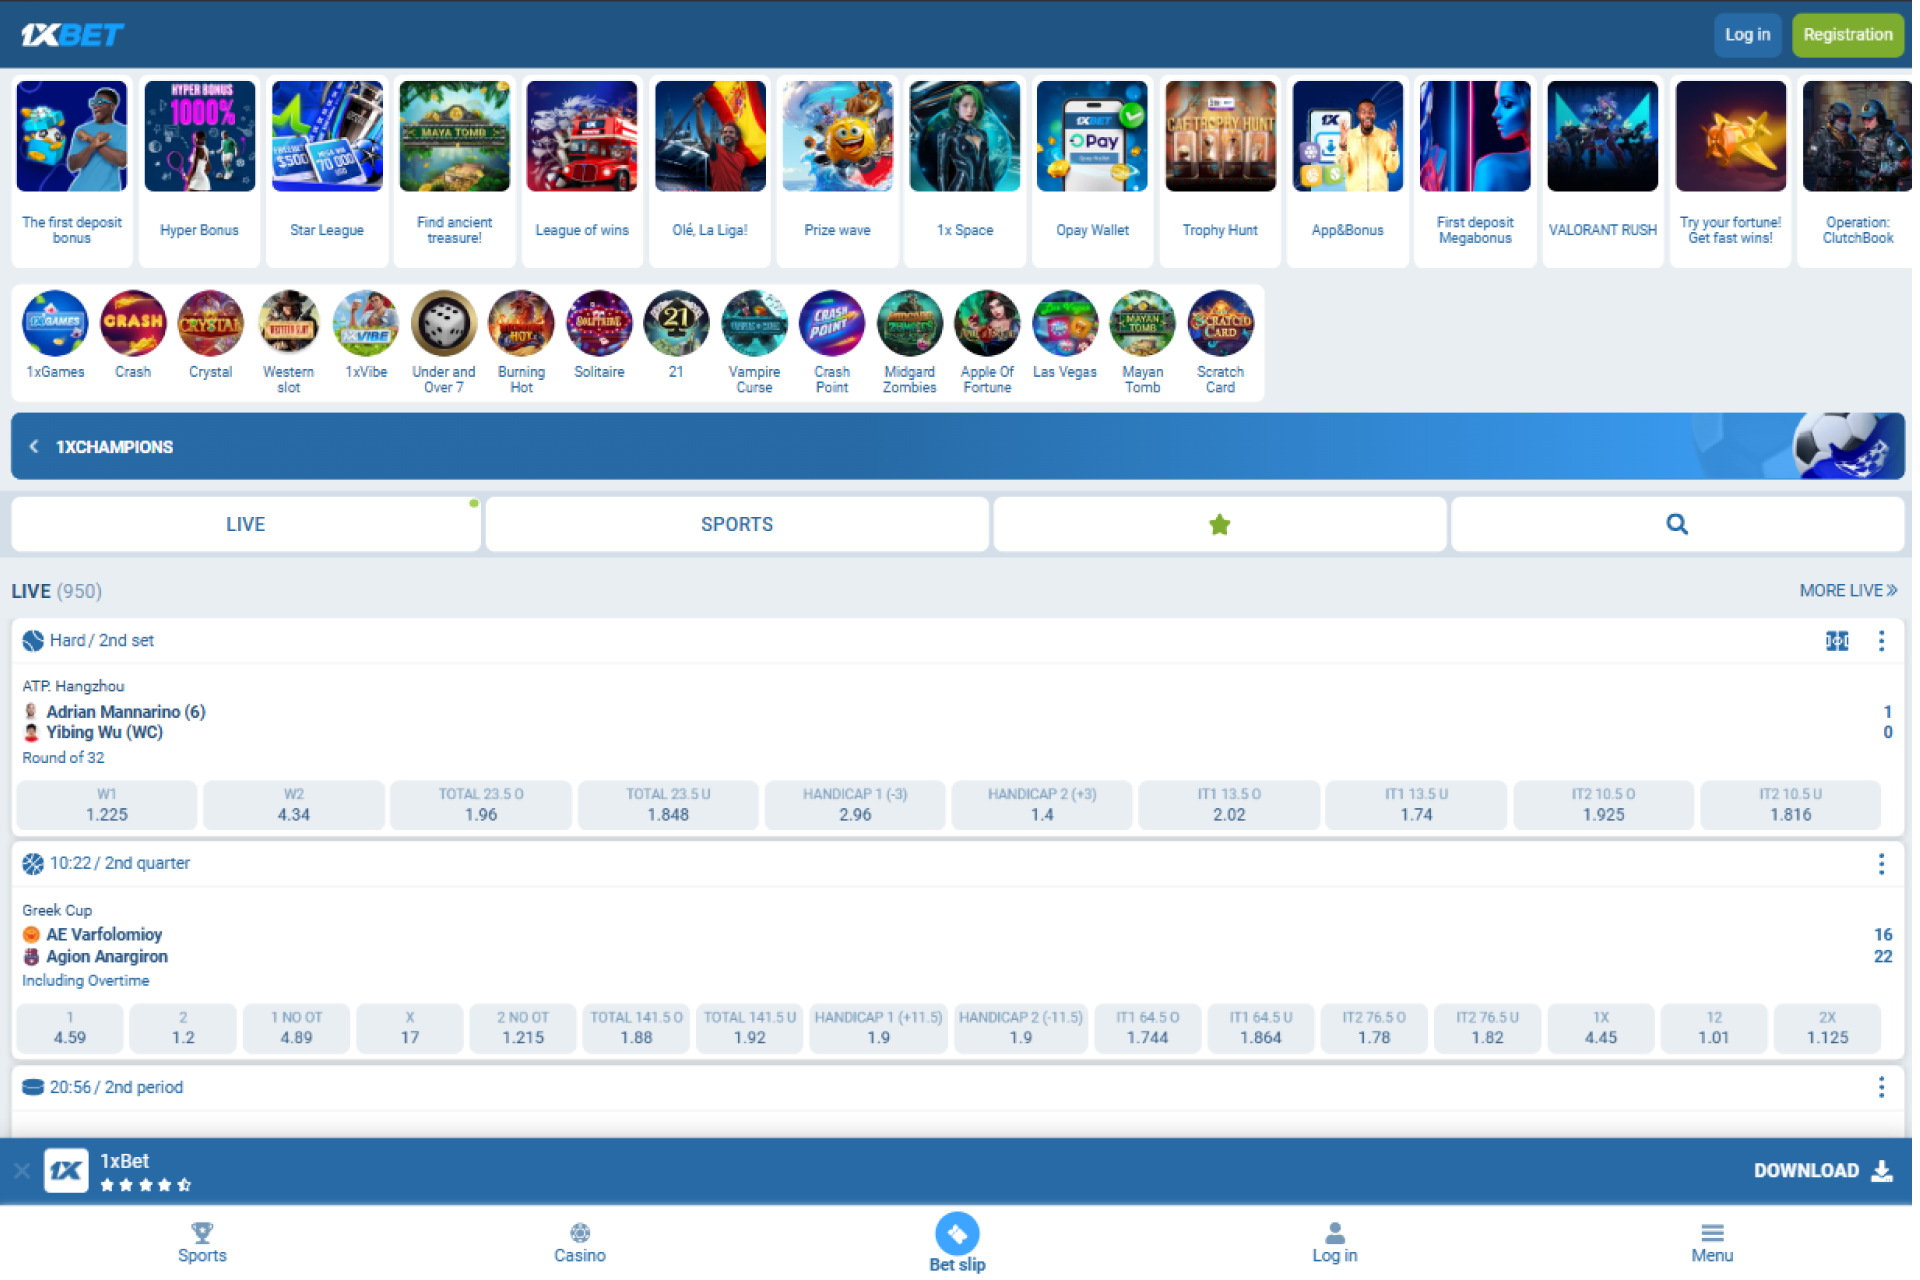The width and height of the screenshot is (1920, 1280).
Task: Click the Registration button
Action: pyautogui.click(x=1847, y=34)
